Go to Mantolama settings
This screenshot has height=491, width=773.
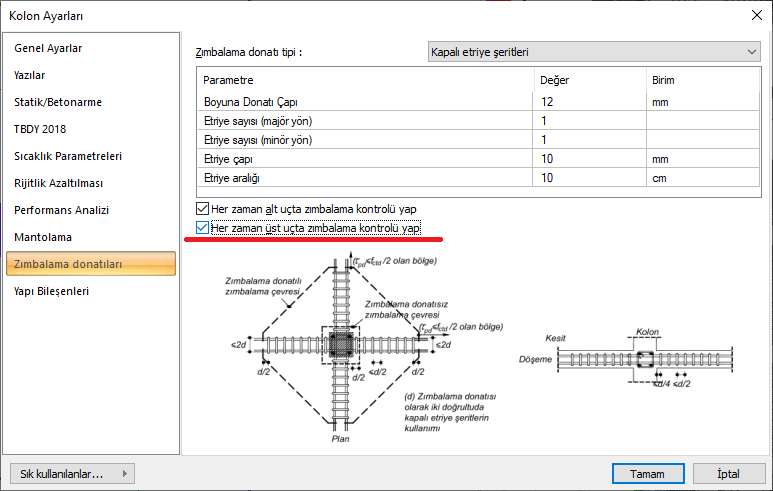43,237
